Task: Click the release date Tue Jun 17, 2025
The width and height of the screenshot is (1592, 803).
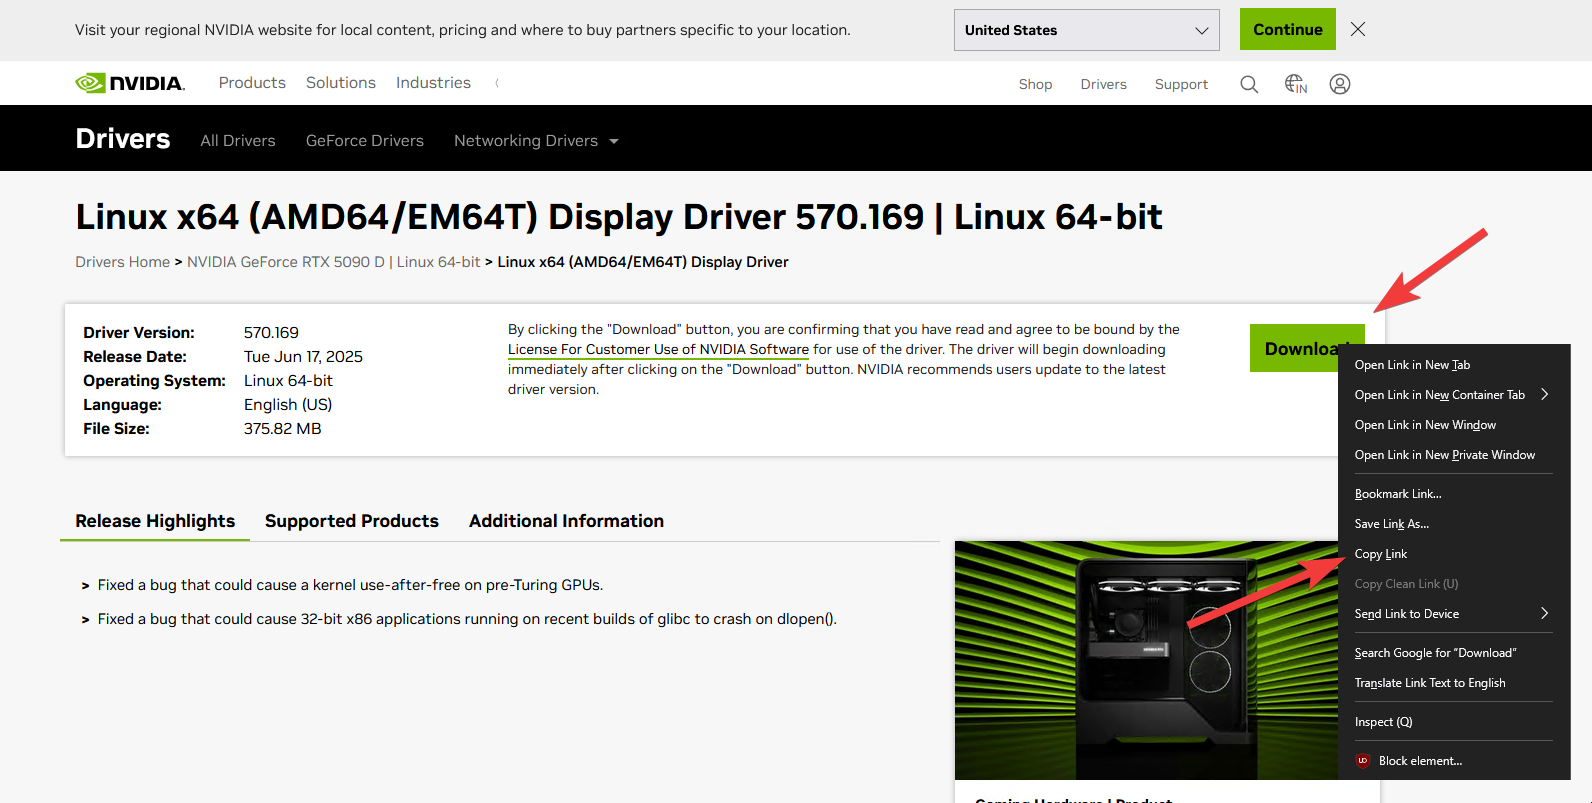Action: tap(303, 357)
